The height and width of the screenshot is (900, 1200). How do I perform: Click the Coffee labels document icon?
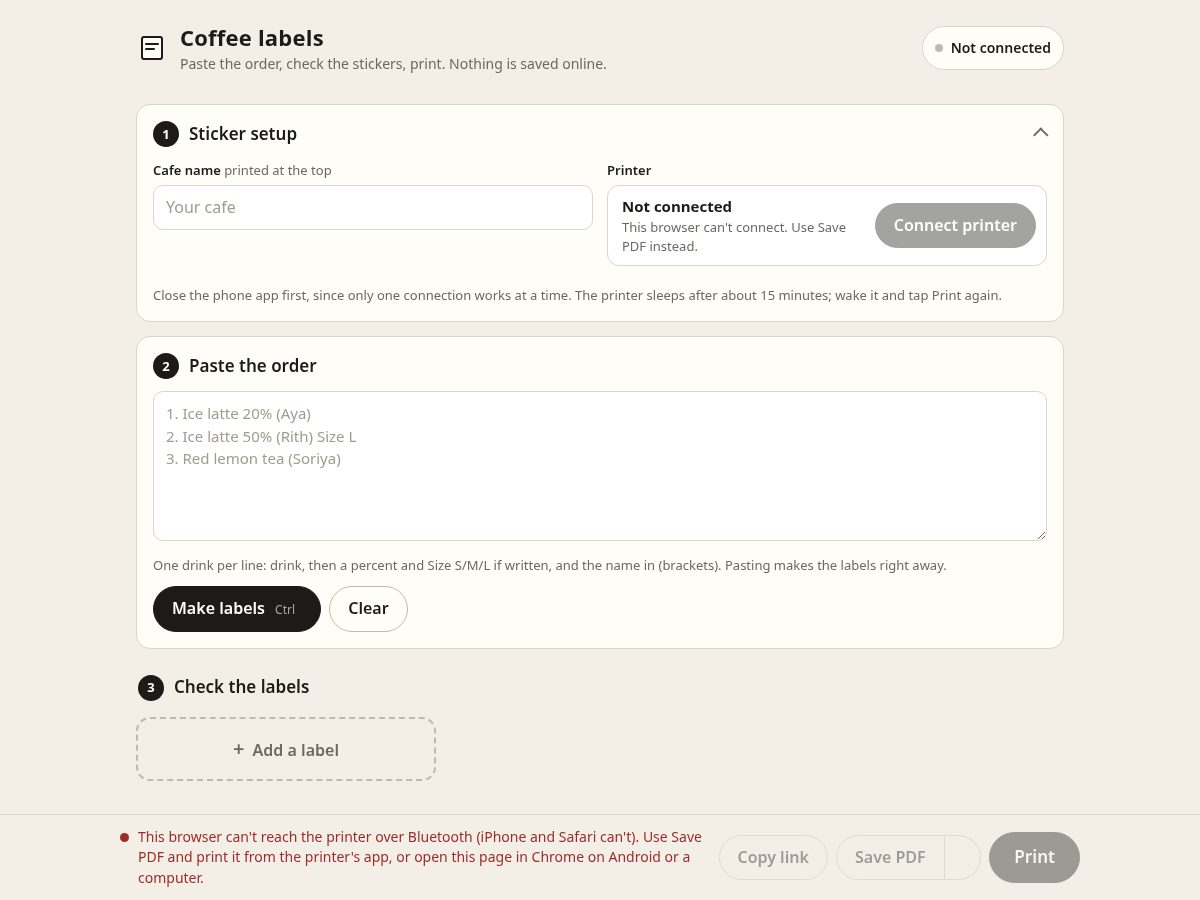(x=152, y=48)
